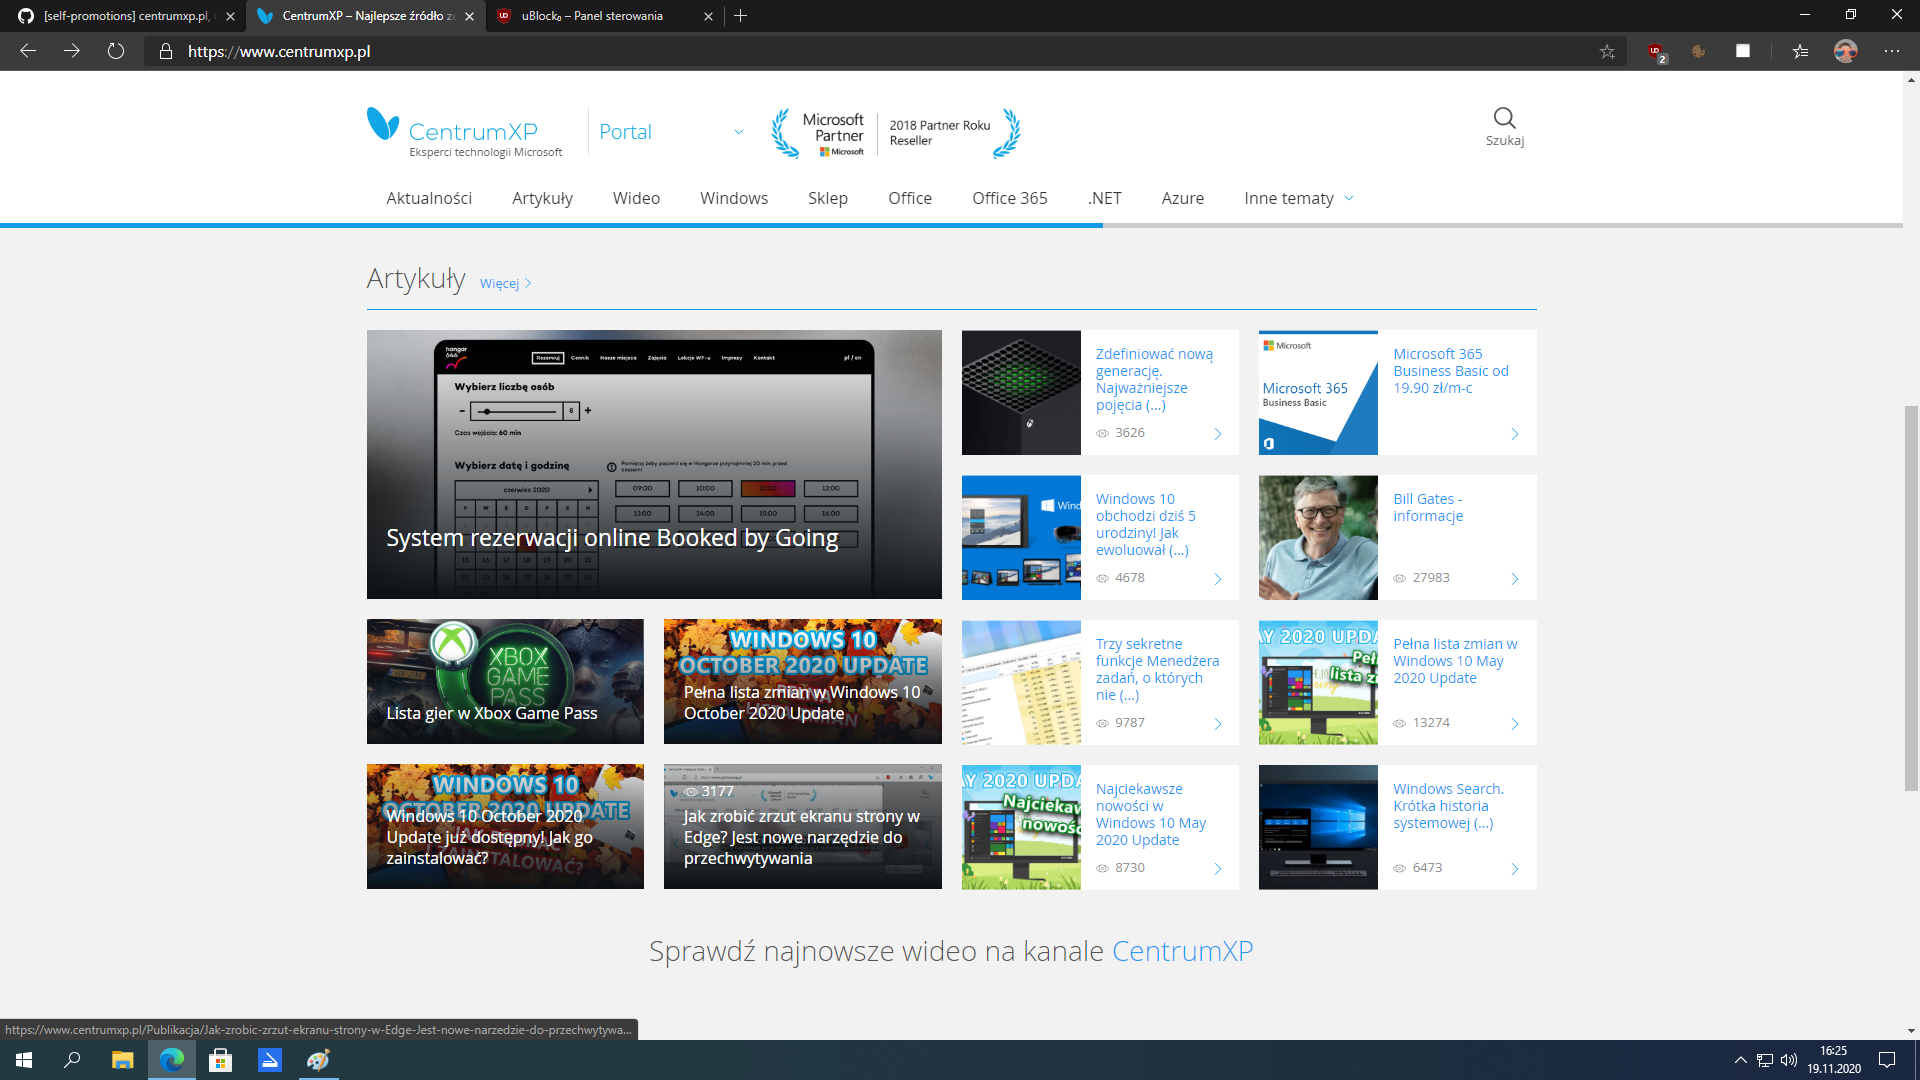Open the Artykuły menu item
Image resolution: width=1920 pixels, height=1080 pixels.
click(542, 198)
